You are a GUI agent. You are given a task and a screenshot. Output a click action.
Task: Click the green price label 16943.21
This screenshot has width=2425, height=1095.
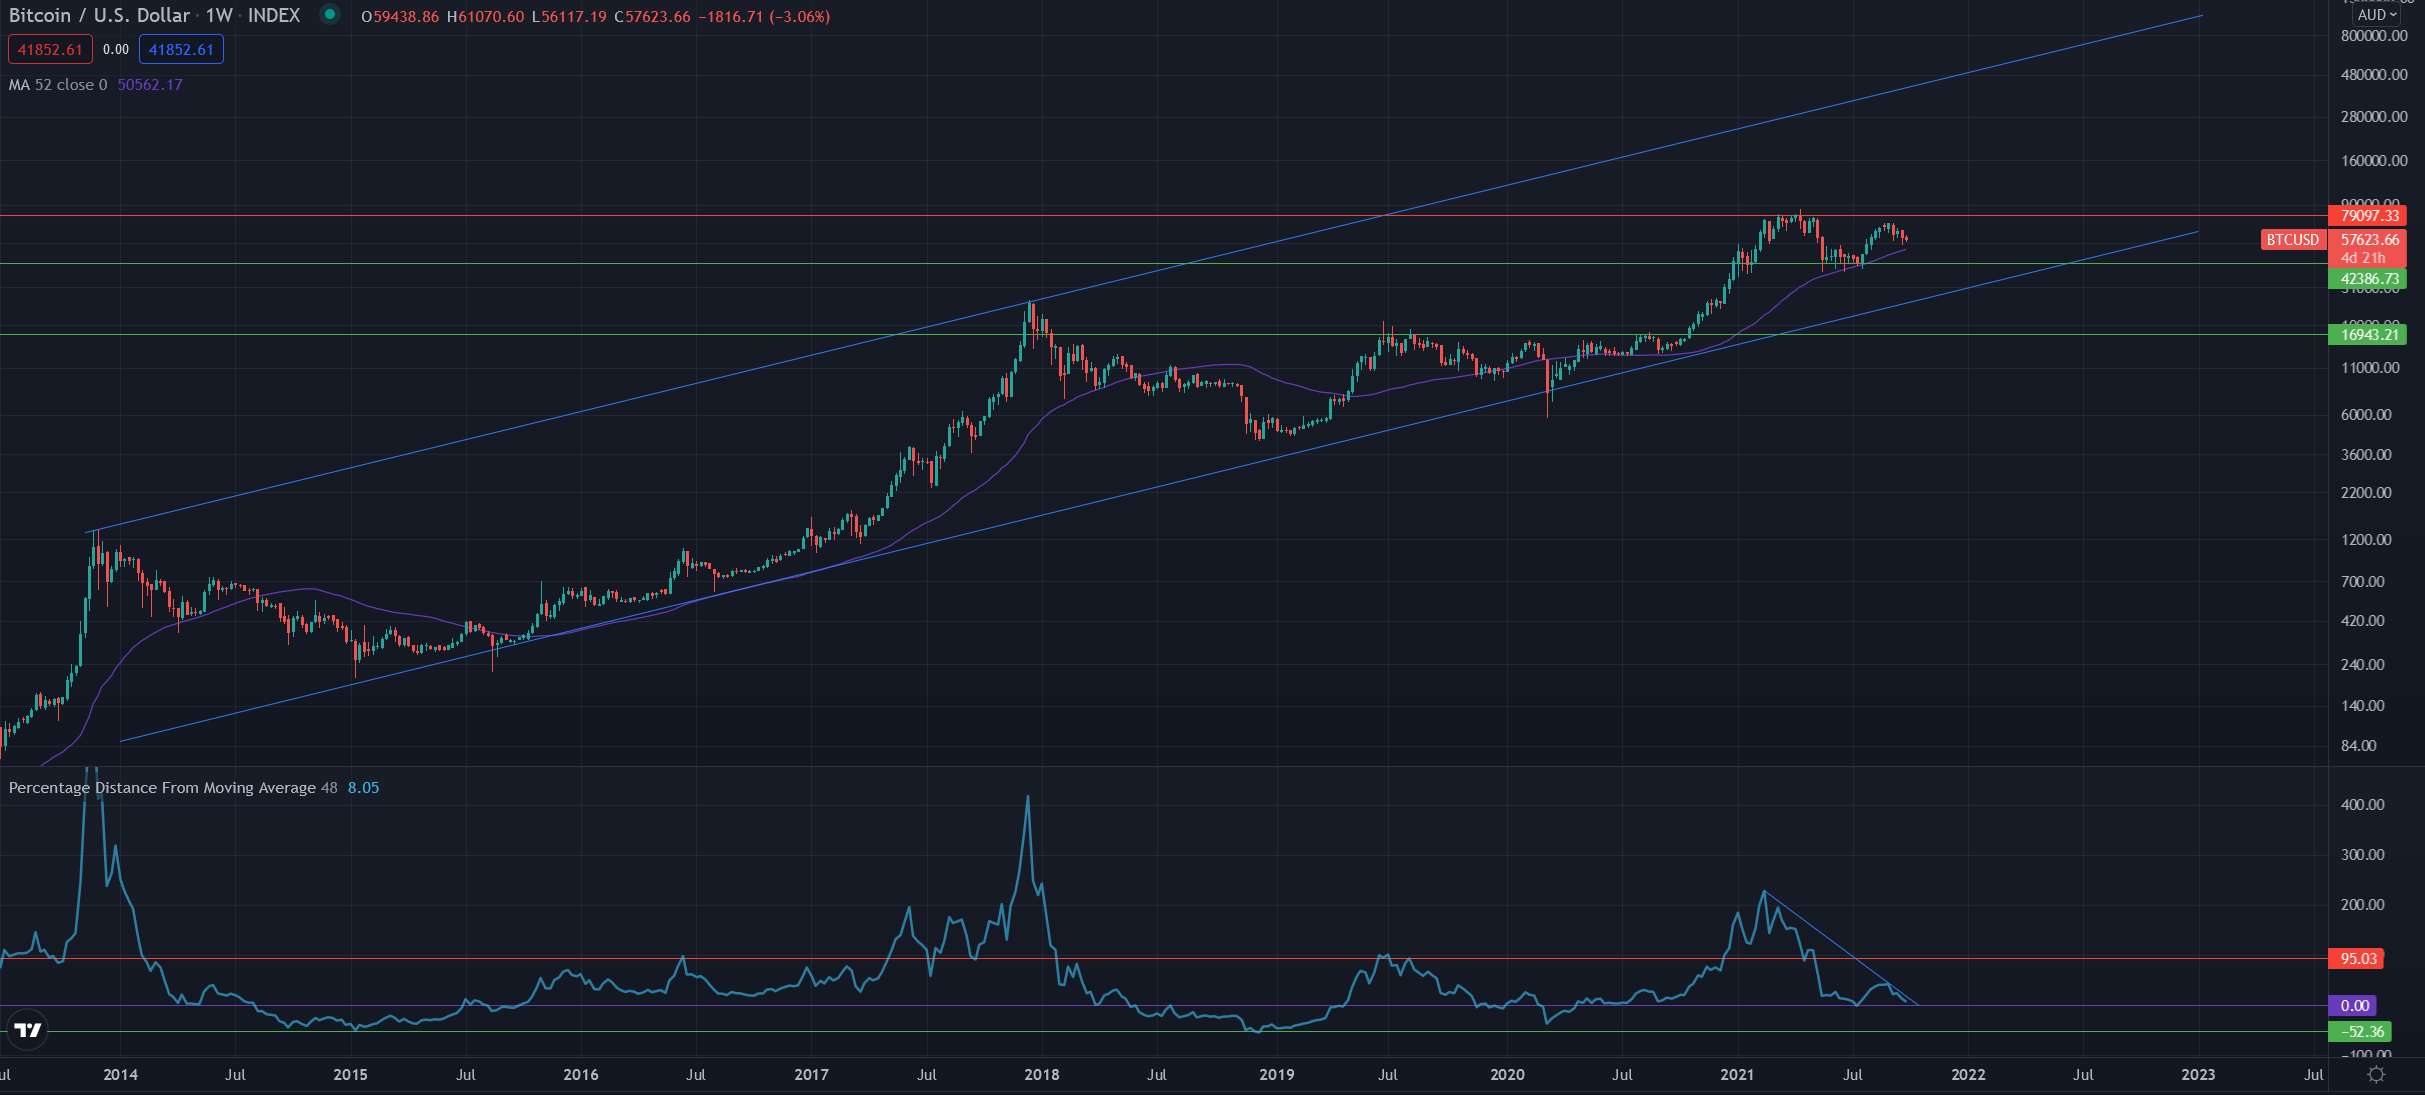2369,334
